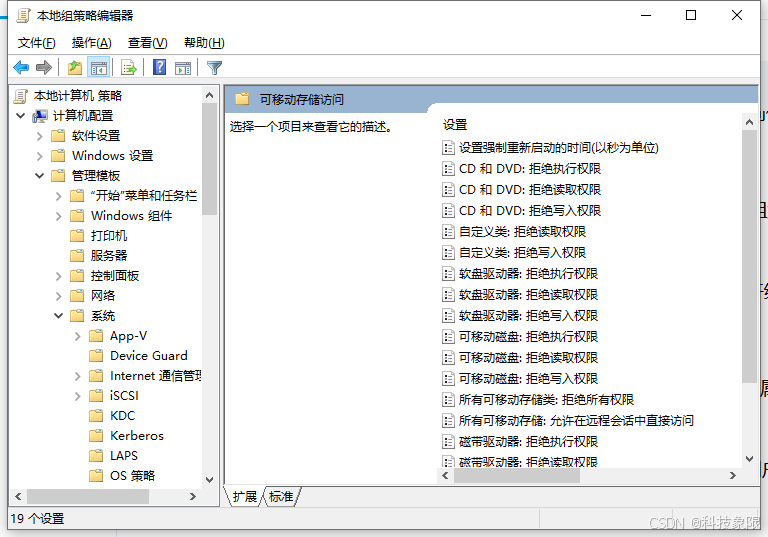This screenshot has width=768, height=537.
Task: Collapse the 系统 tree node
Action: 59,316
